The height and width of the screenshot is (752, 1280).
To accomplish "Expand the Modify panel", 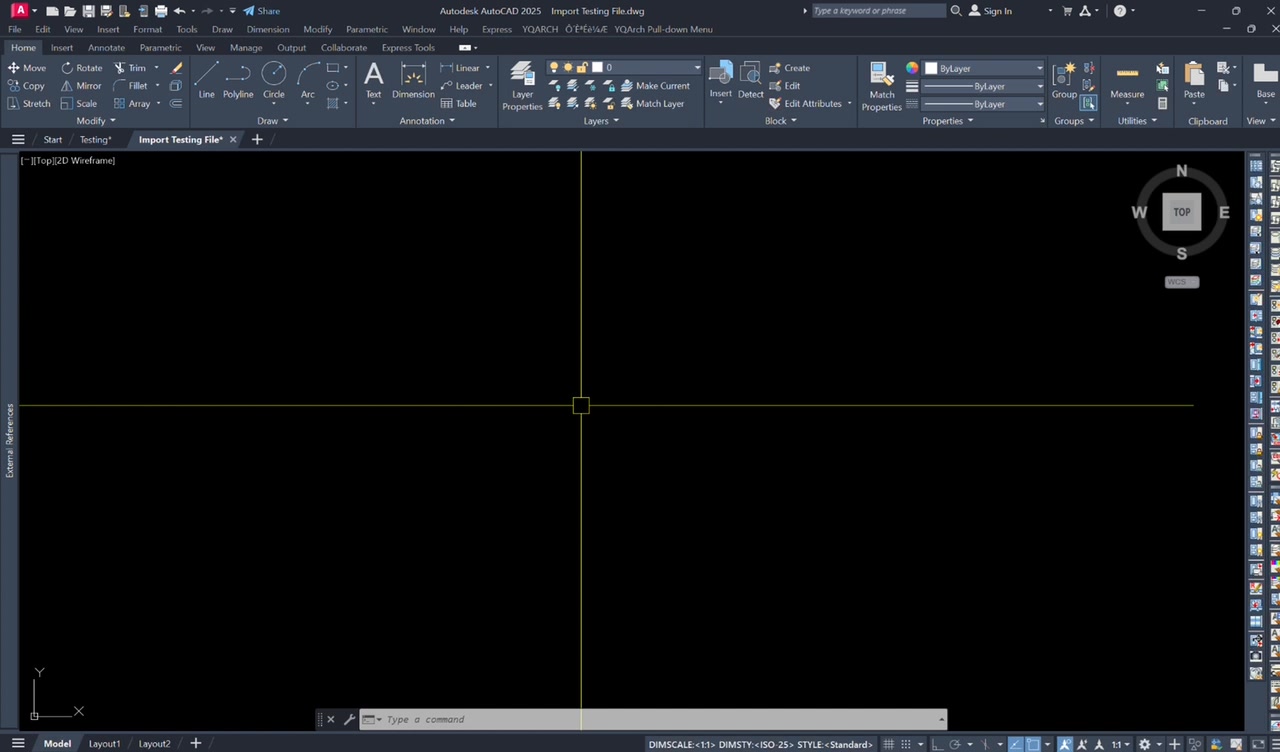I will click(96, 121).
